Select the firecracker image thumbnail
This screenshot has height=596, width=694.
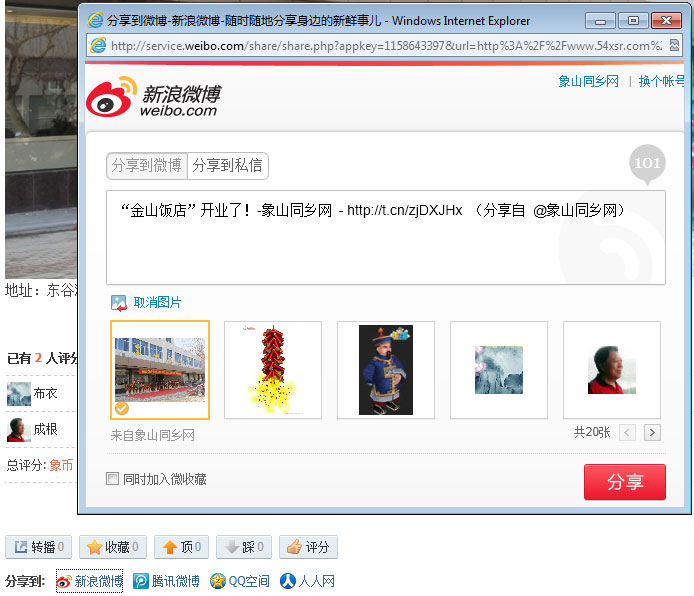click(273, 369)
